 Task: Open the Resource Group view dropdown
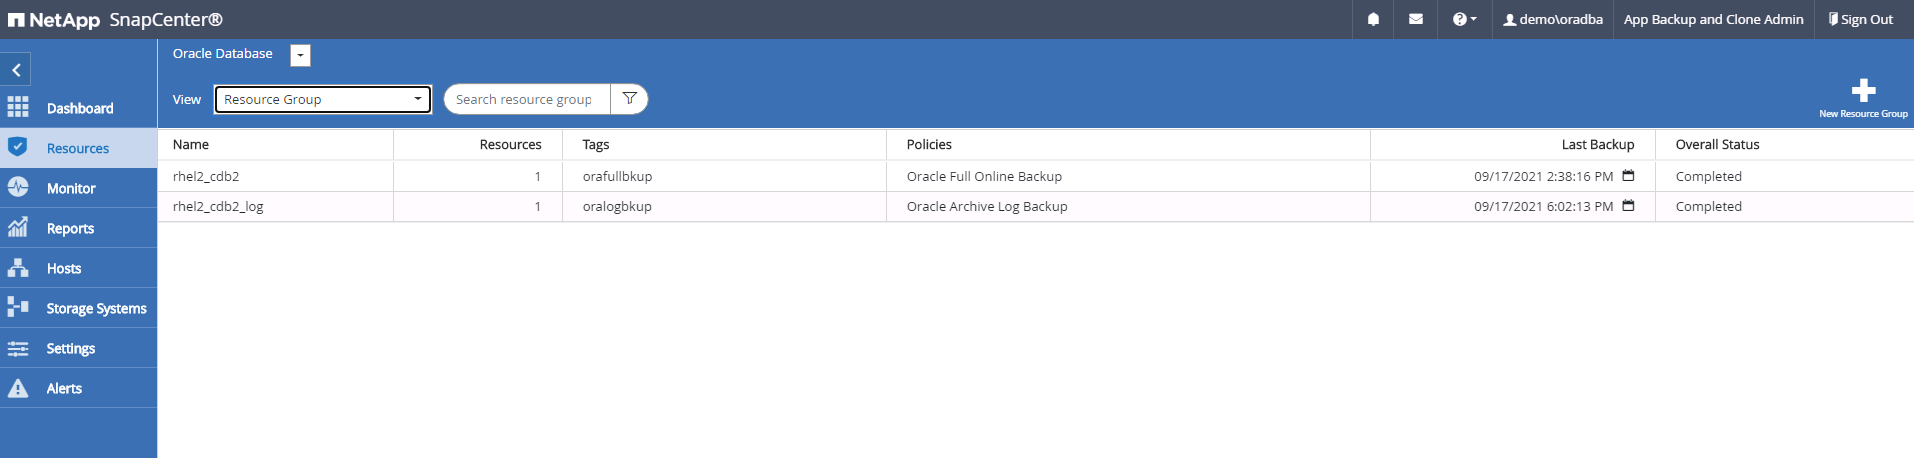[323, 99]
